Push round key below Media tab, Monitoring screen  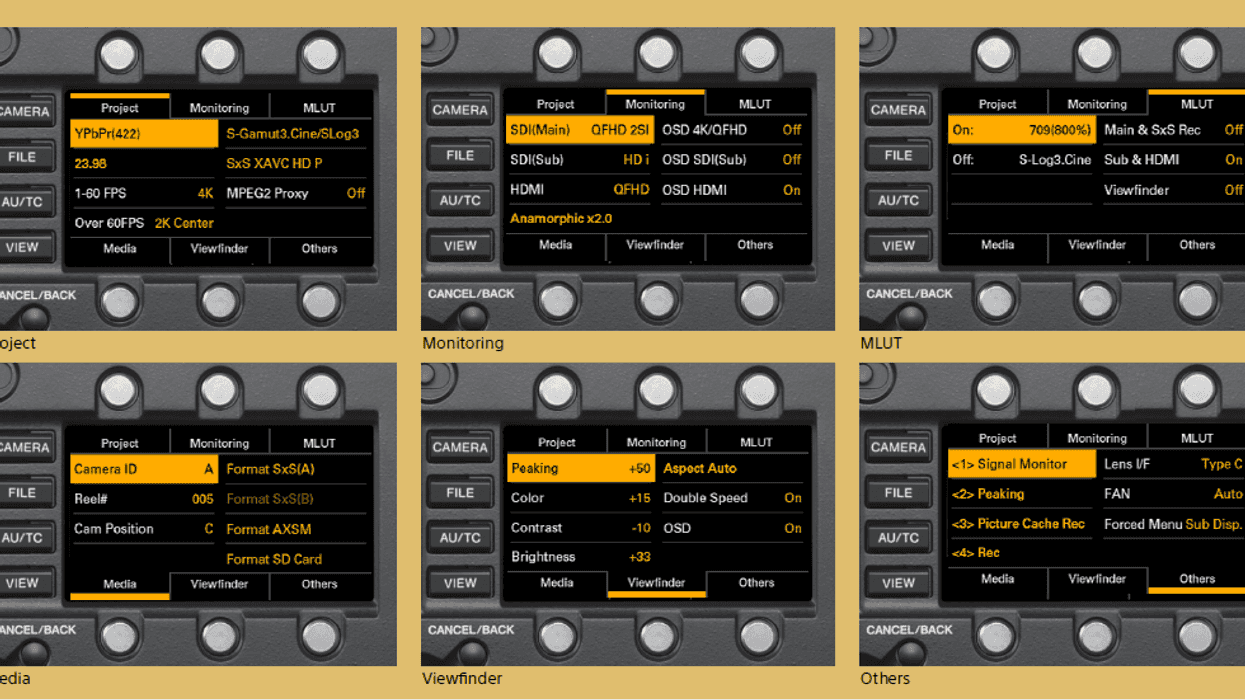pyautogui.click(x=557, y=299)
